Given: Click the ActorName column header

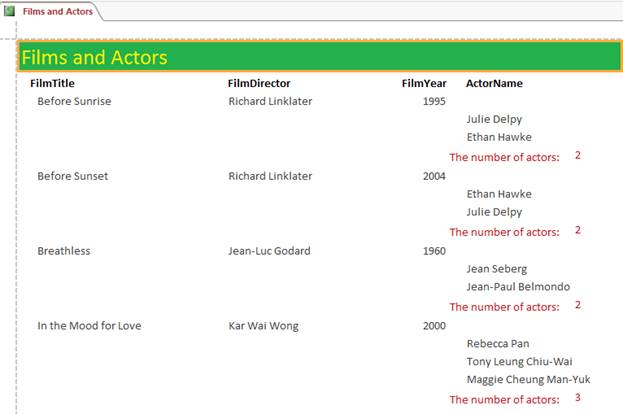Looking at the screenshot, I should [494, 83].
